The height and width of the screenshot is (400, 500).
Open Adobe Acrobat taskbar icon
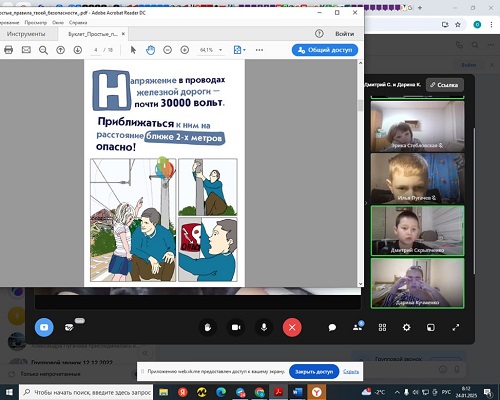point(278,392)
